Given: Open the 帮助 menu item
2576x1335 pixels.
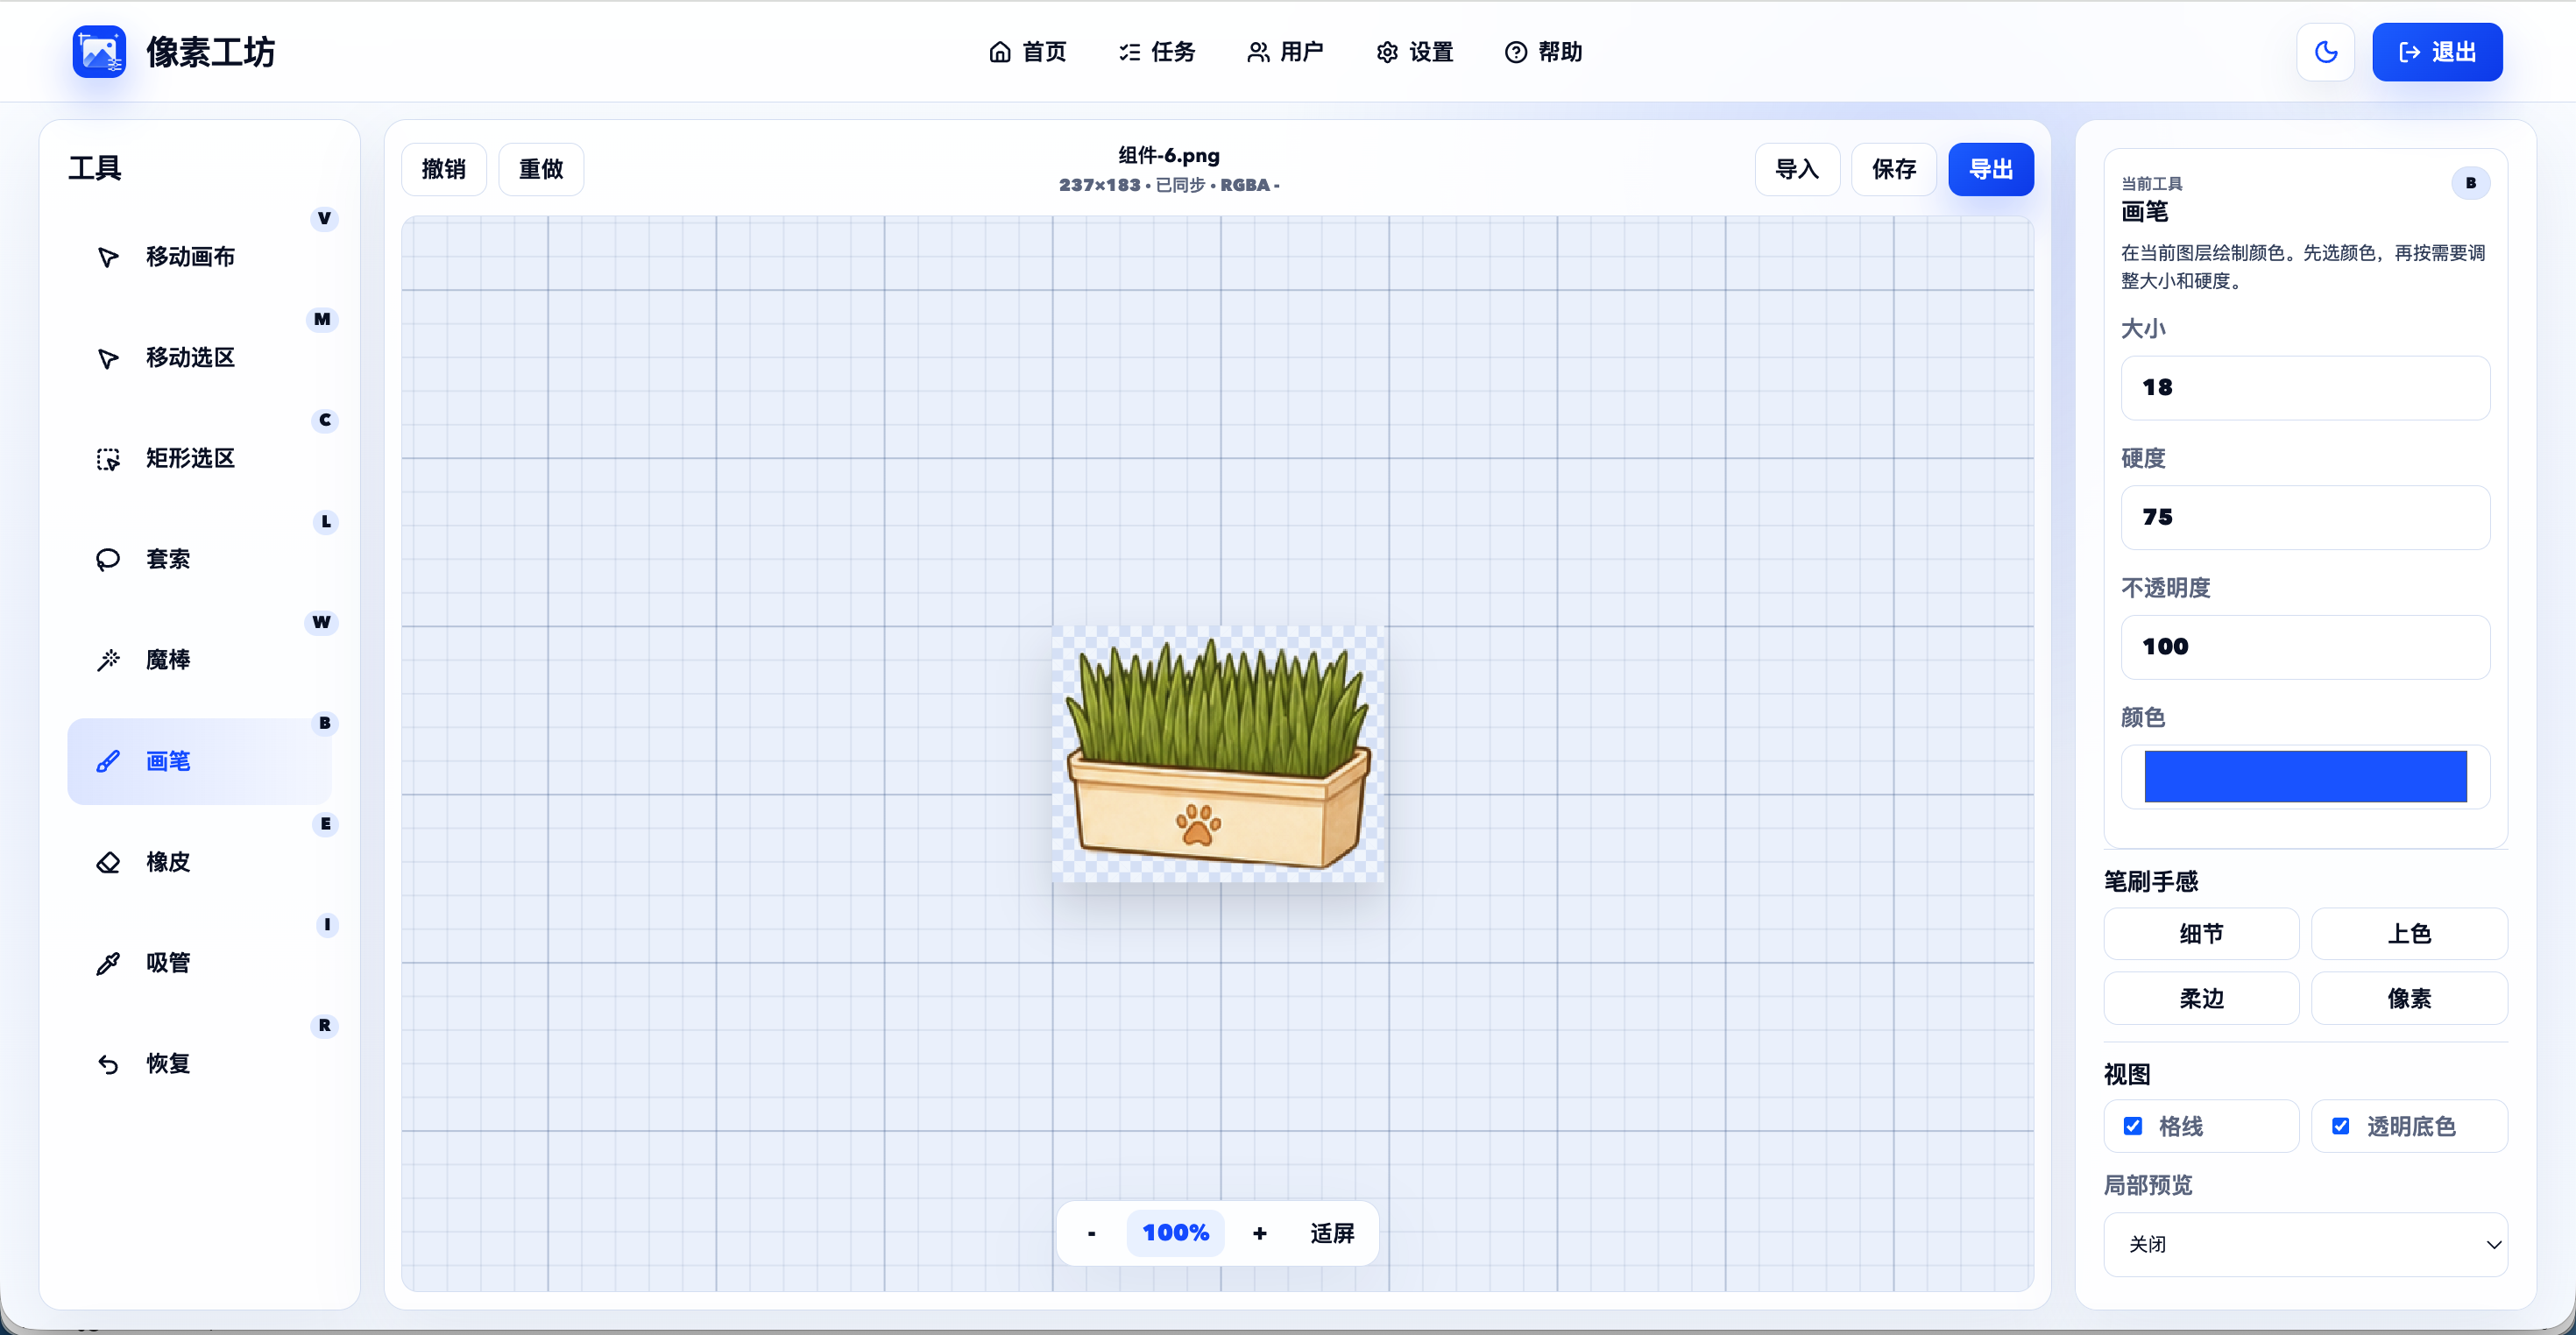Looking at the screenshot, I should 1544,52.
